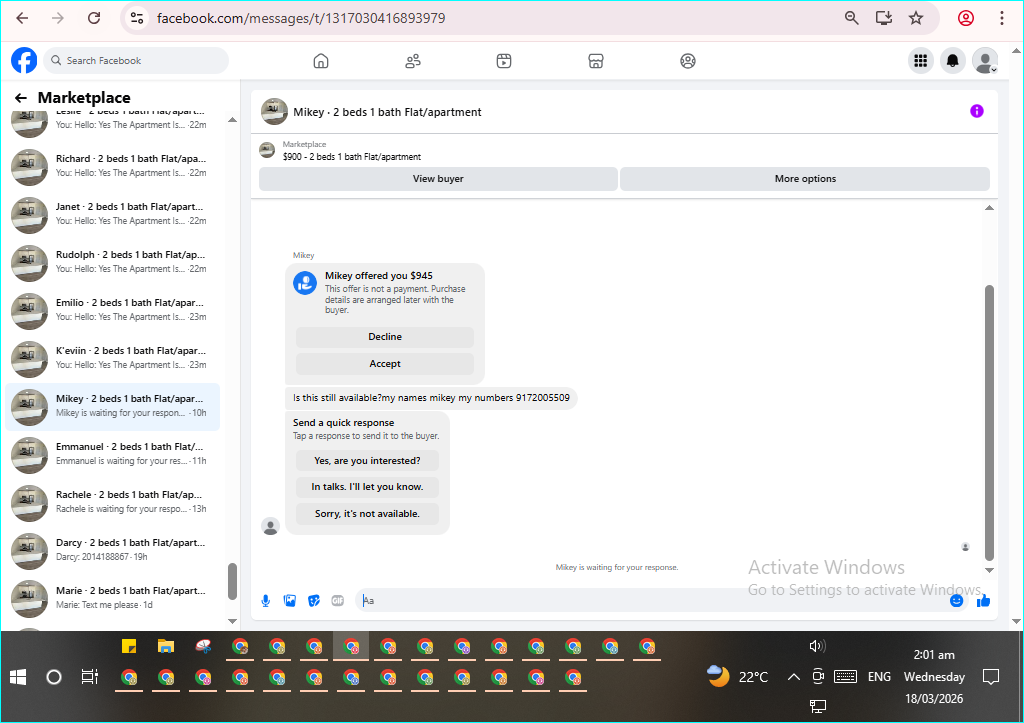Click the chat scrollbar down arrow

989,570
